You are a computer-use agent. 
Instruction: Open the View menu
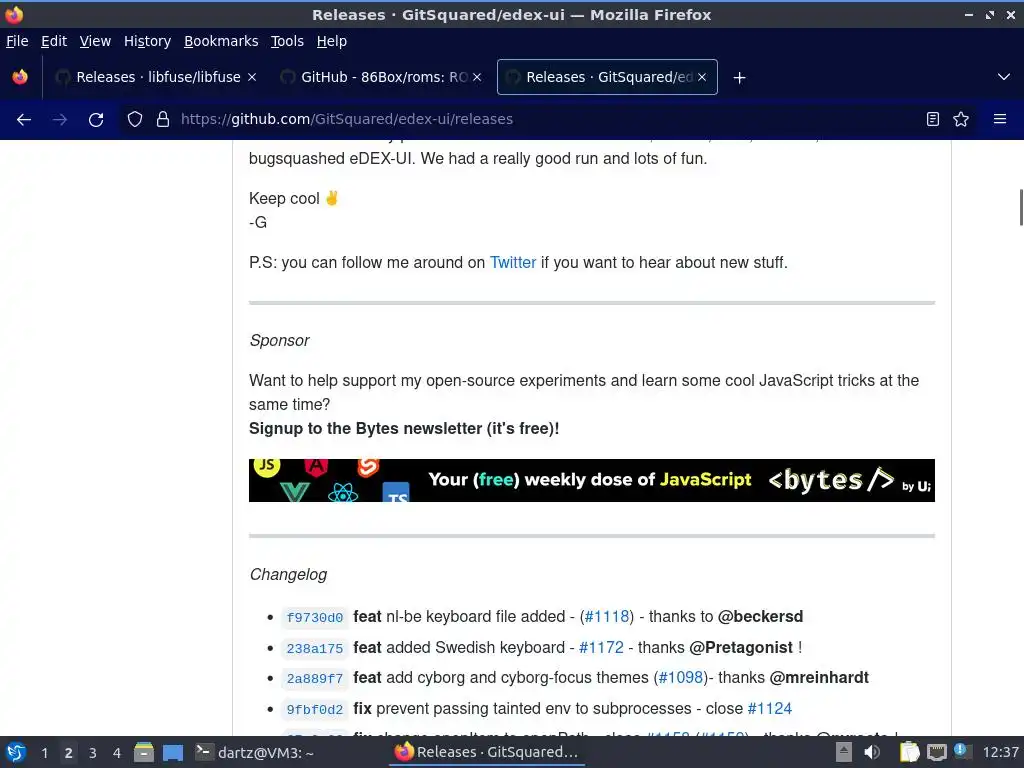95,41
